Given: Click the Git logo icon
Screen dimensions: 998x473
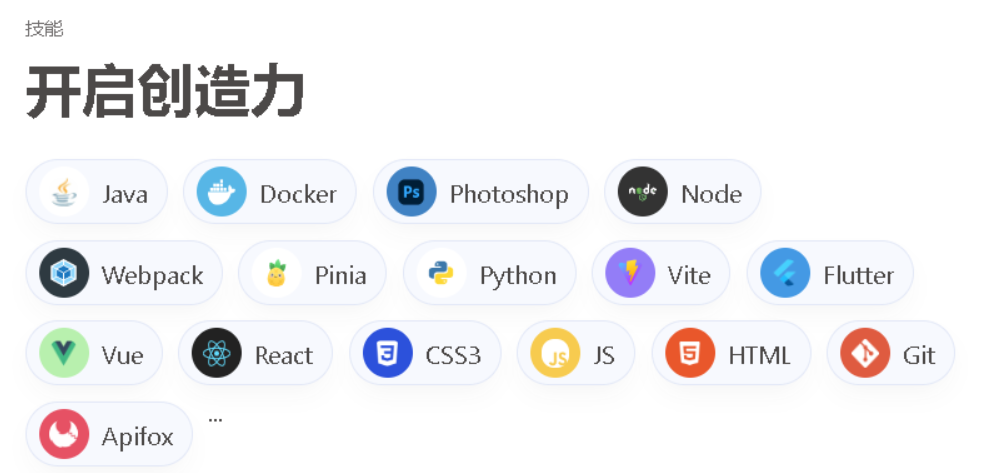Looking at the screenshot, I should tap(865, 353).
